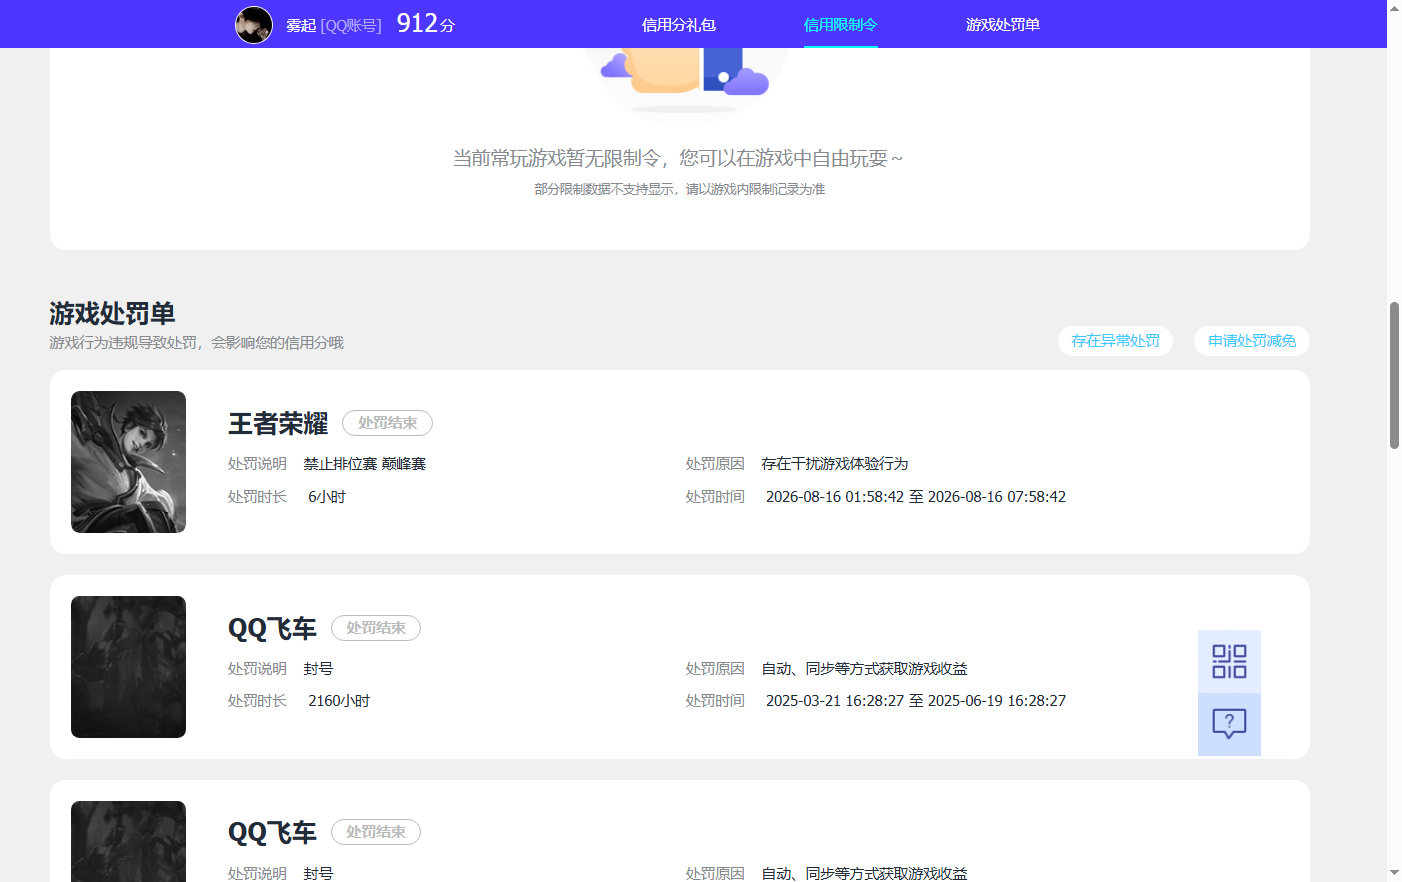The width and height of the screenshot is (1402, 882).
Task: Open the QR code floating icon
Action: [x=1229, y=661]
